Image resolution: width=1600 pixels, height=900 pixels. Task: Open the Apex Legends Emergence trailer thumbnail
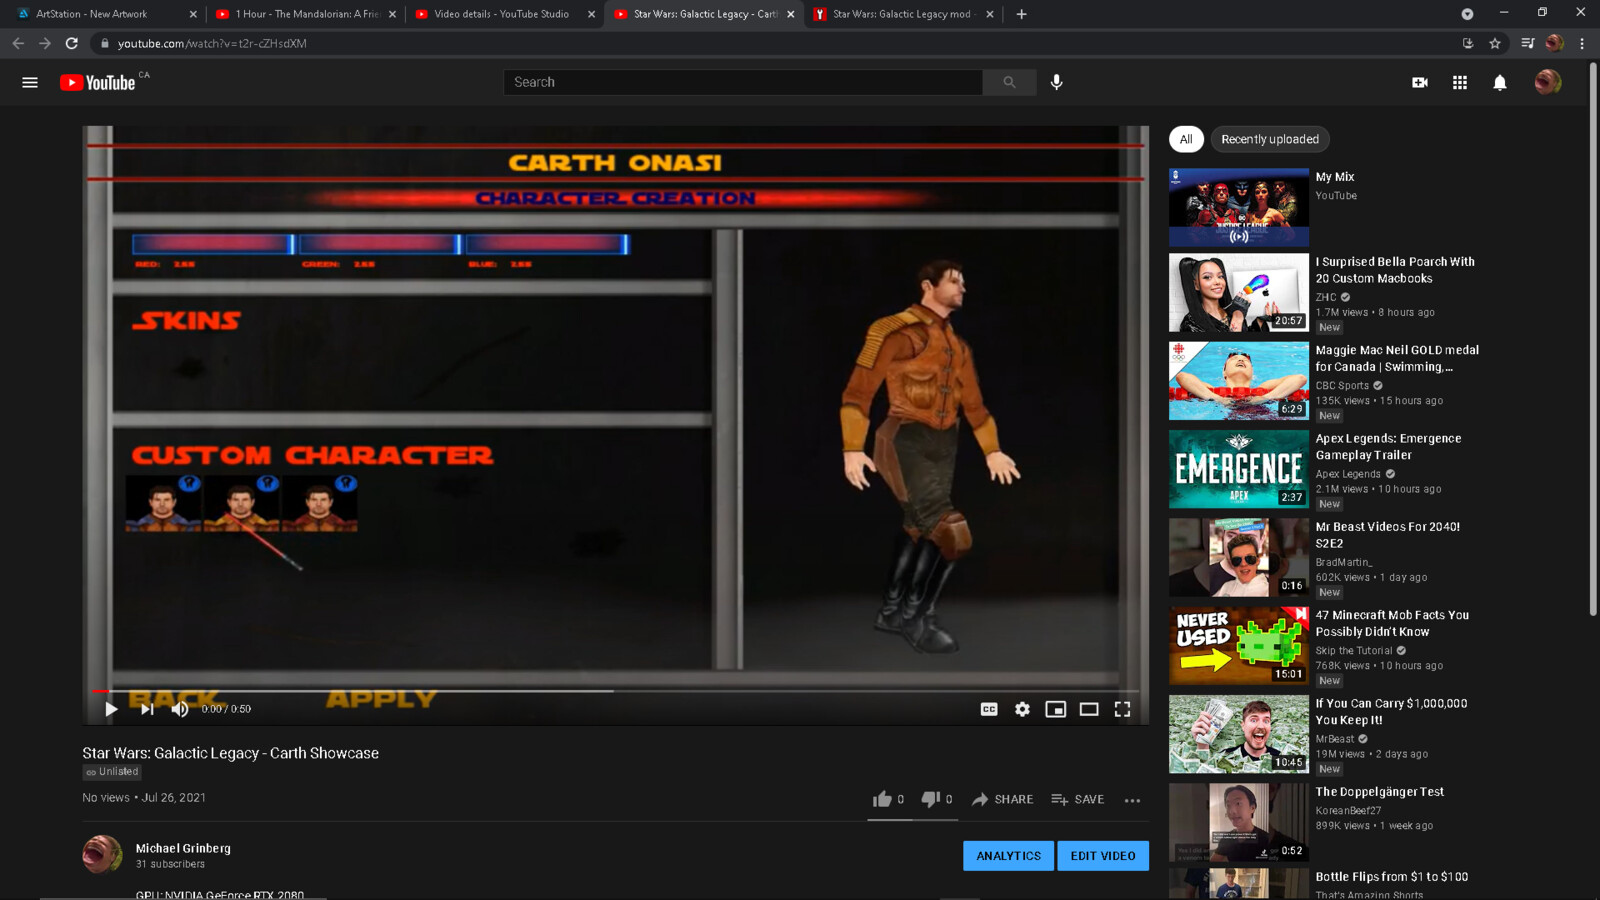1238,469
